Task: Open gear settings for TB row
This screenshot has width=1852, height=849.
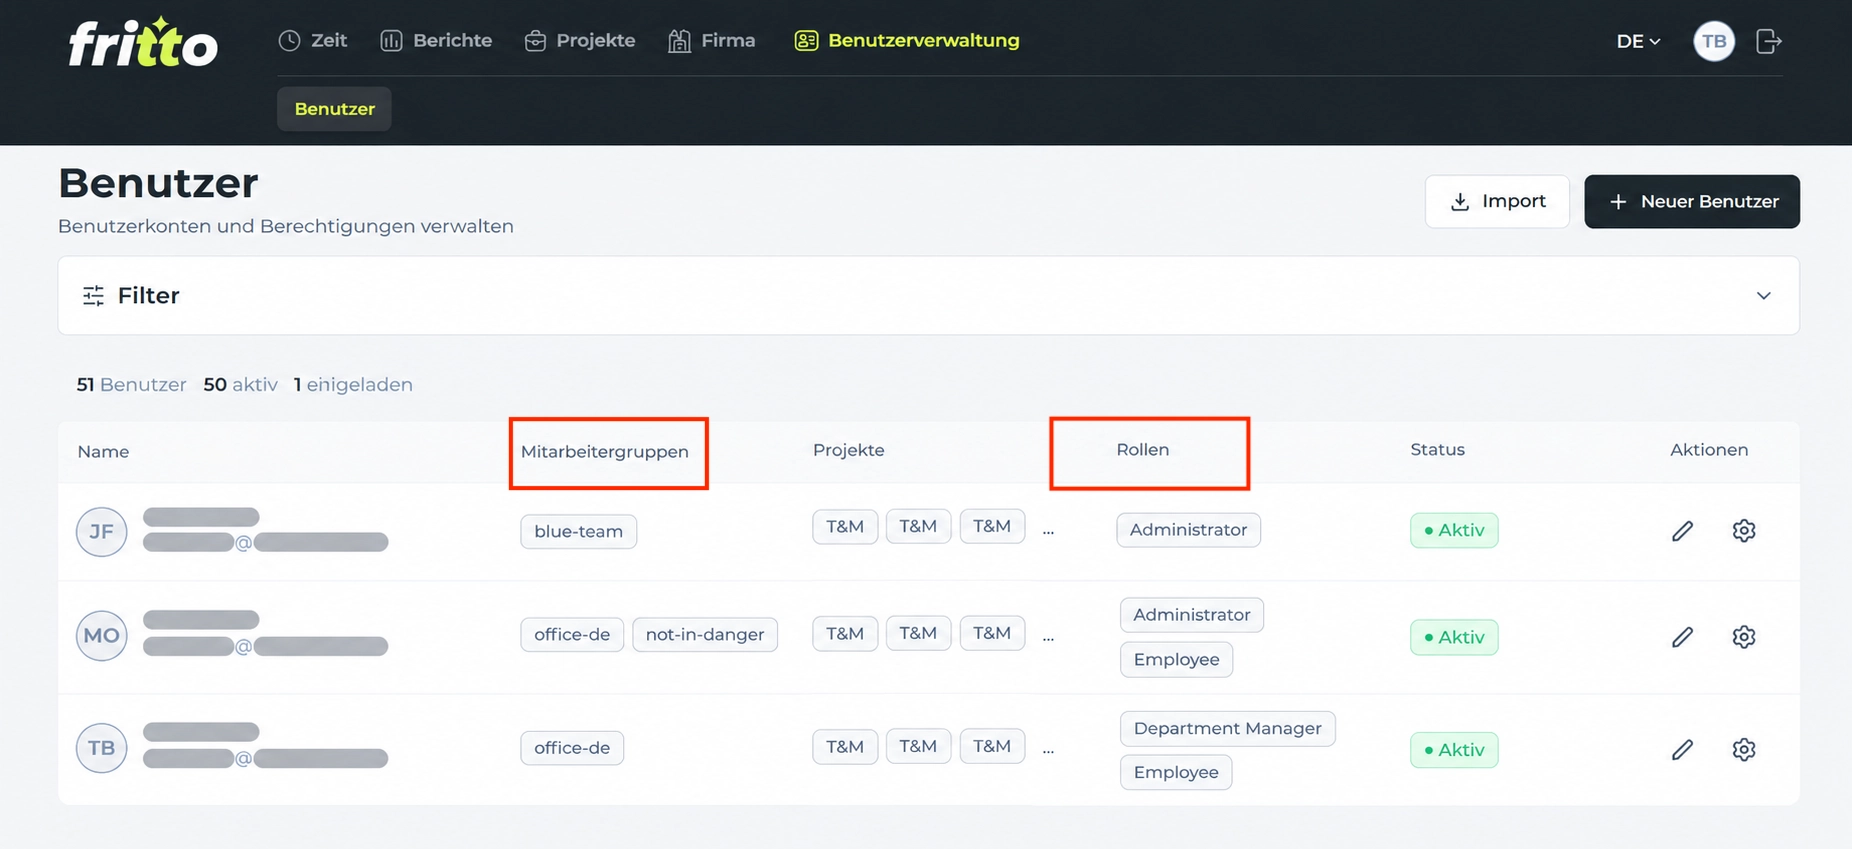Action: point(1744,750)
